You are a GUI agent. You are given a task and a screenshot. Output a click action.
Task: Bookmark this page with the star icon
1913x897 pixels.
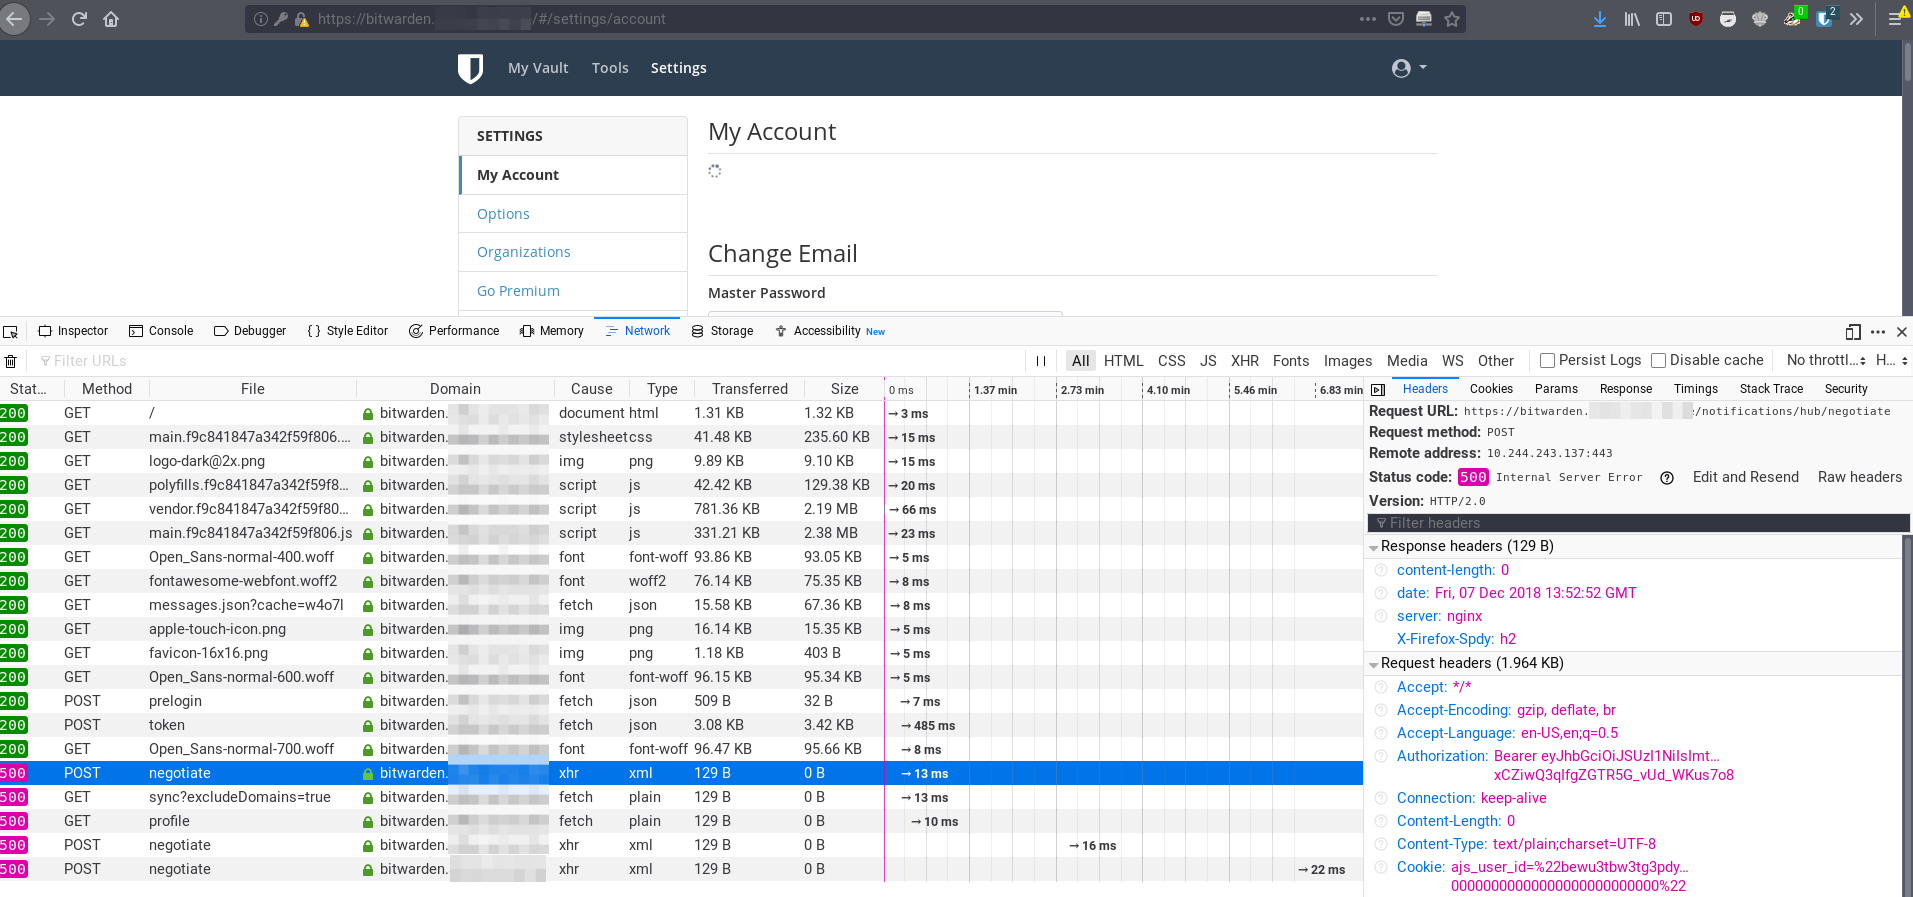pos(1452,19)
